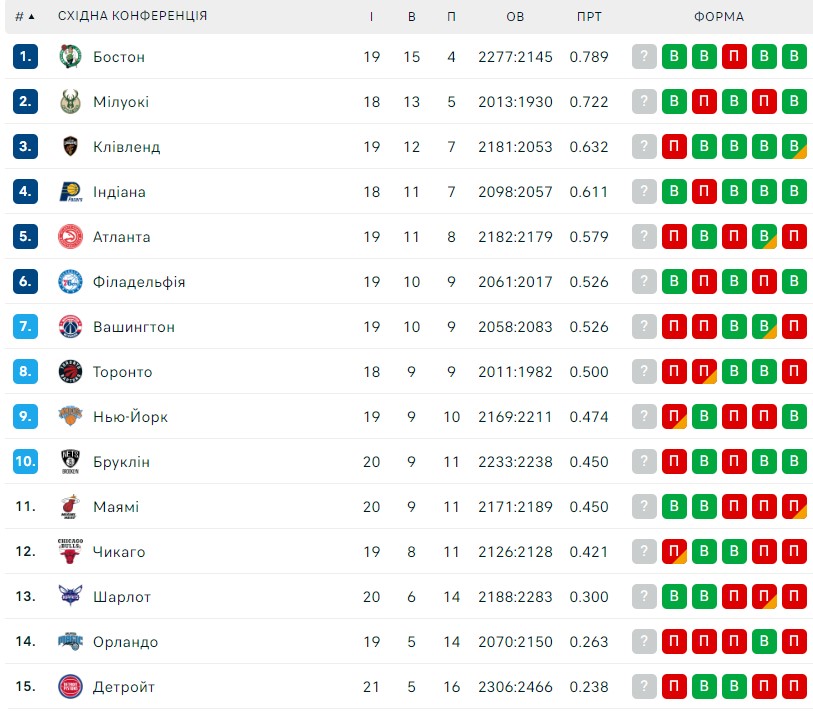Open the Філадельфія team link
Viewport: 813px width, 711px height.
139,282
